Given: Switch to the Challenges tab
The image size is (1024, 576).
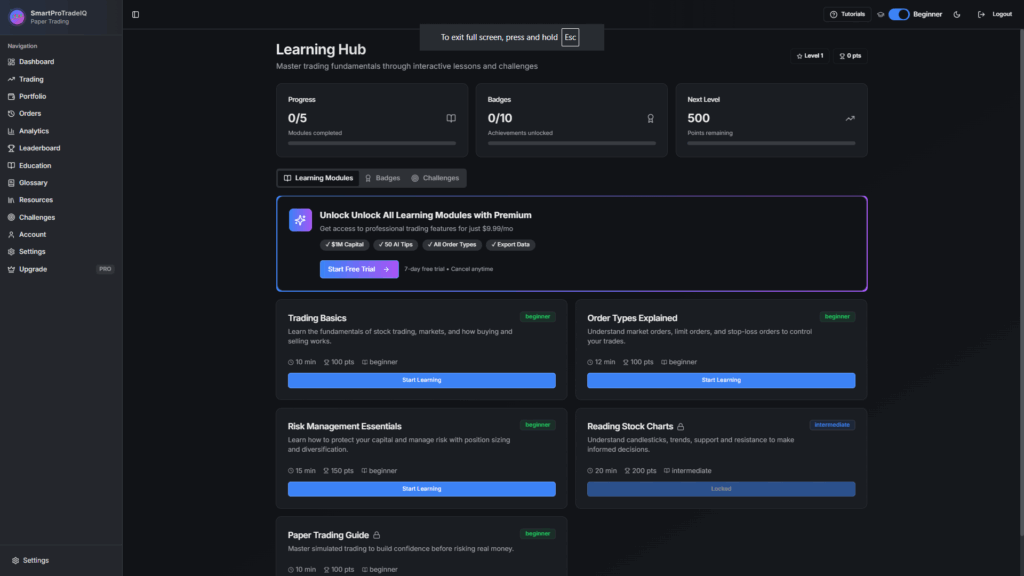Looking at the screenshot, I should click(x=435, y=178).
